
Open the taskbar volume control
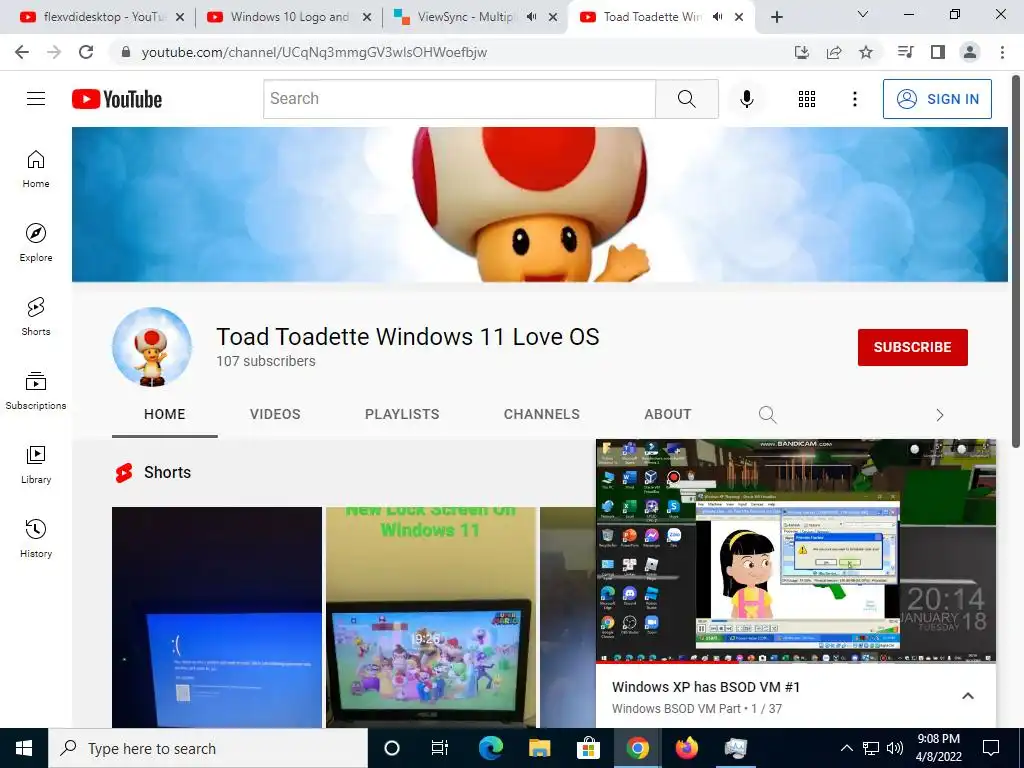[895, 748]
